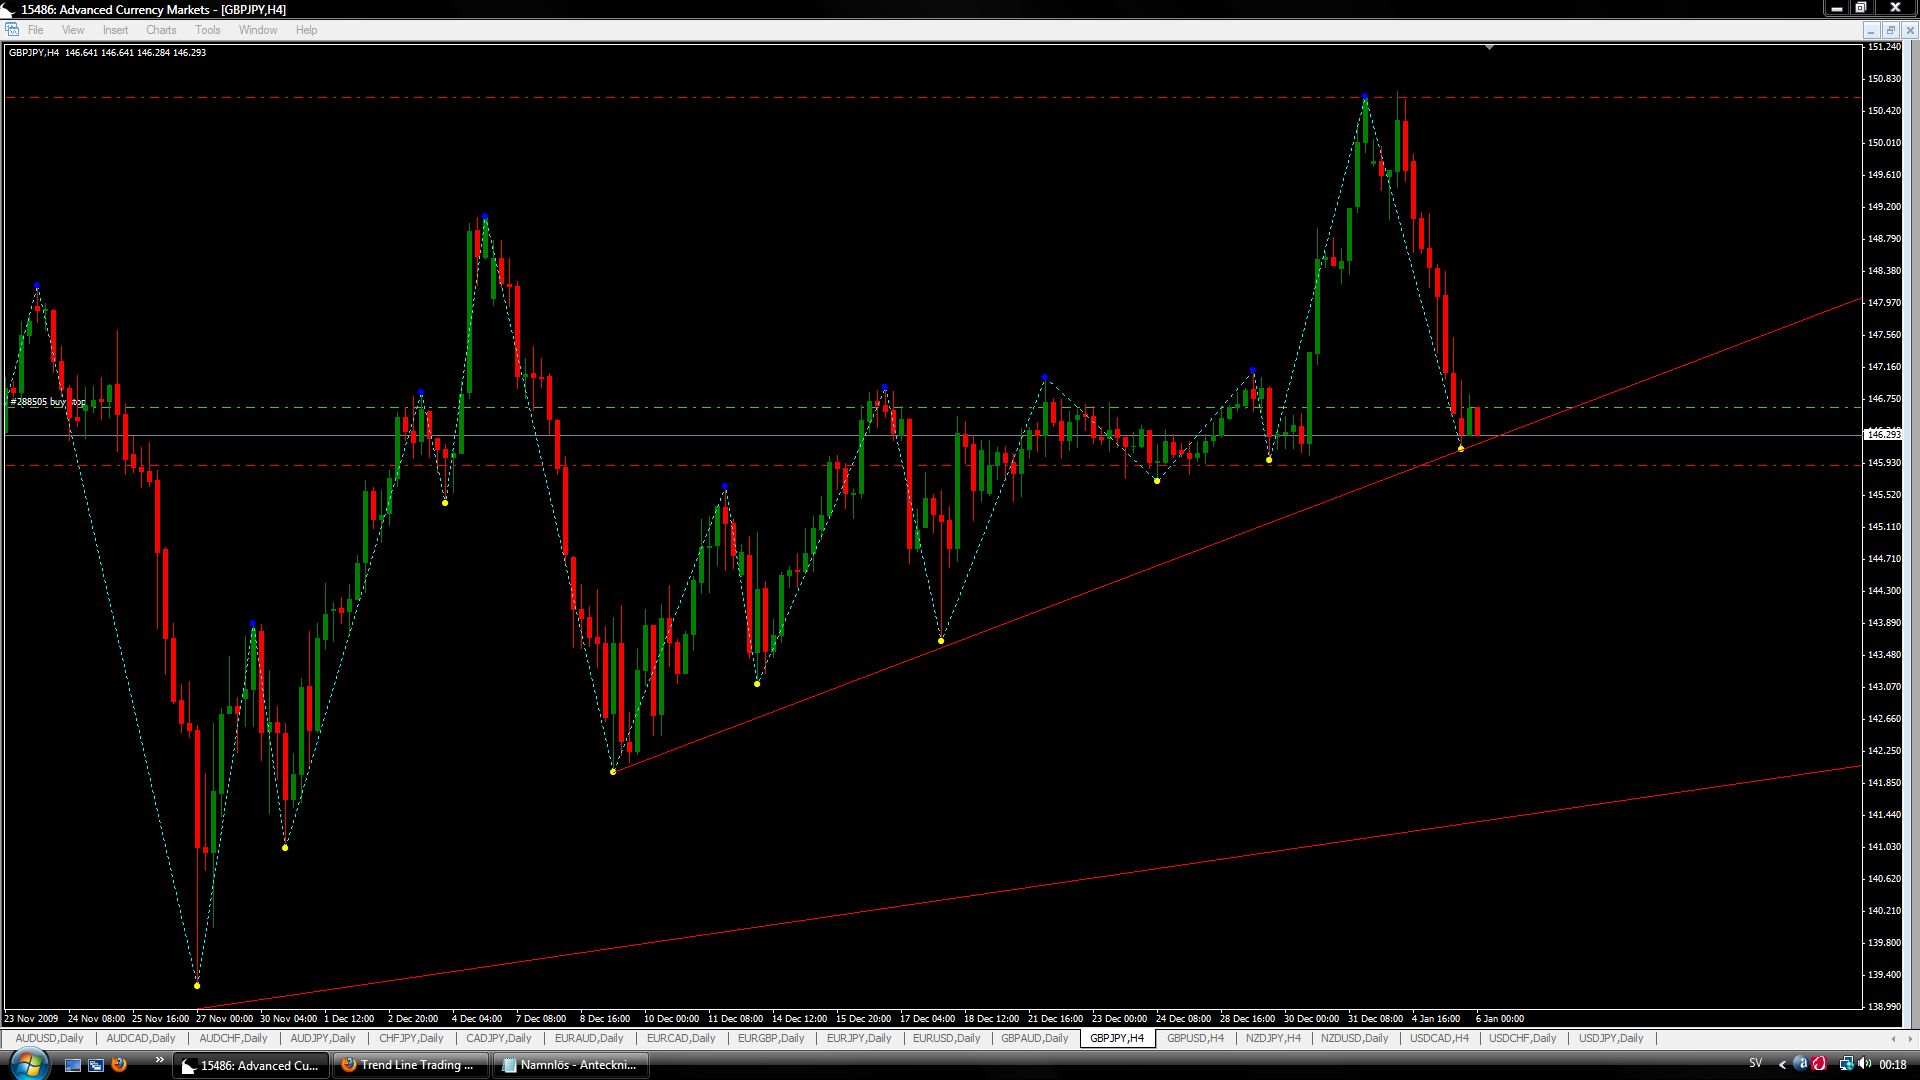Launch Firefox from the quick launch bar
Screen dimensions: 1920x1080
[119, 1065]
